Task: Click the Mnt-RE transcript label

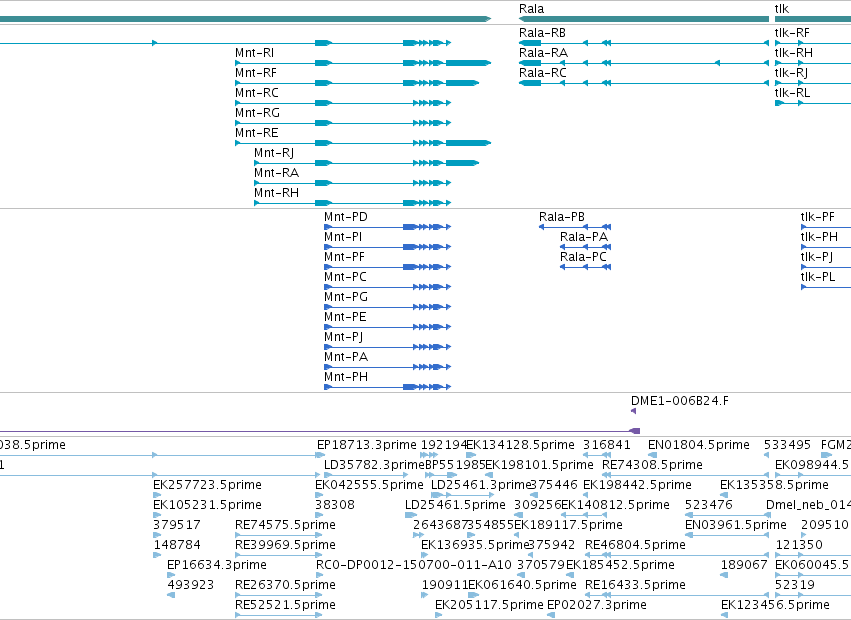Action: [x=257, y=134]
